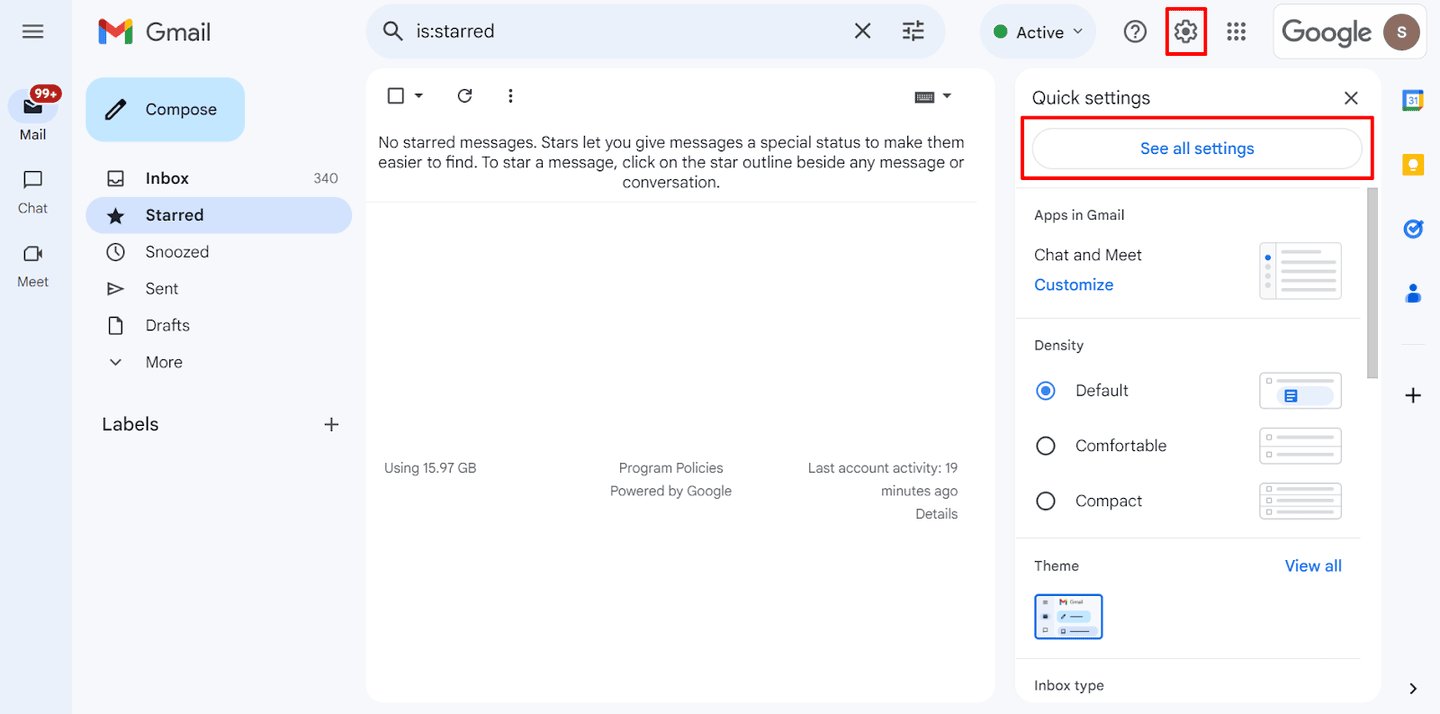Image resolution: width=1440 pixels, height=714 pixels.
Task: Select Comfortable density radio button
Action: click(1046, 446)
